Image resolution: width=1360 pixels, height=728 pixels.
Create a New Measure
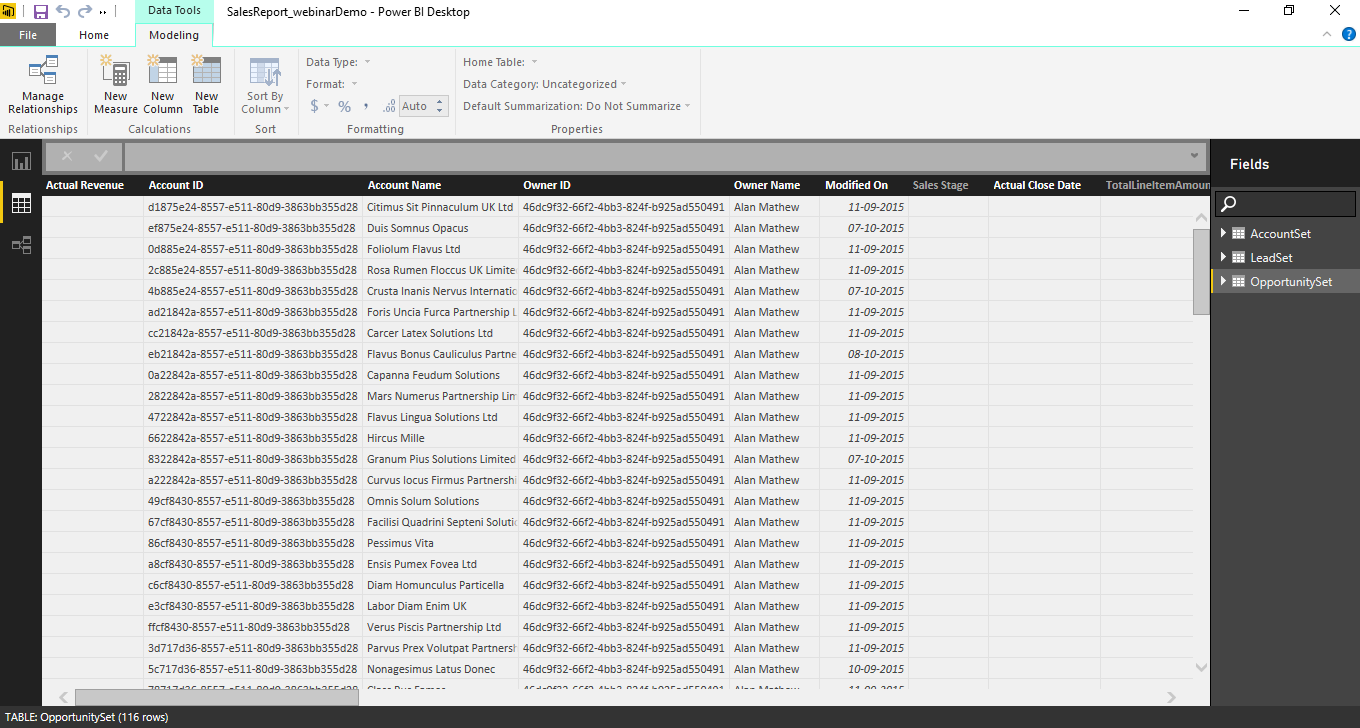[x=116, y=87]
